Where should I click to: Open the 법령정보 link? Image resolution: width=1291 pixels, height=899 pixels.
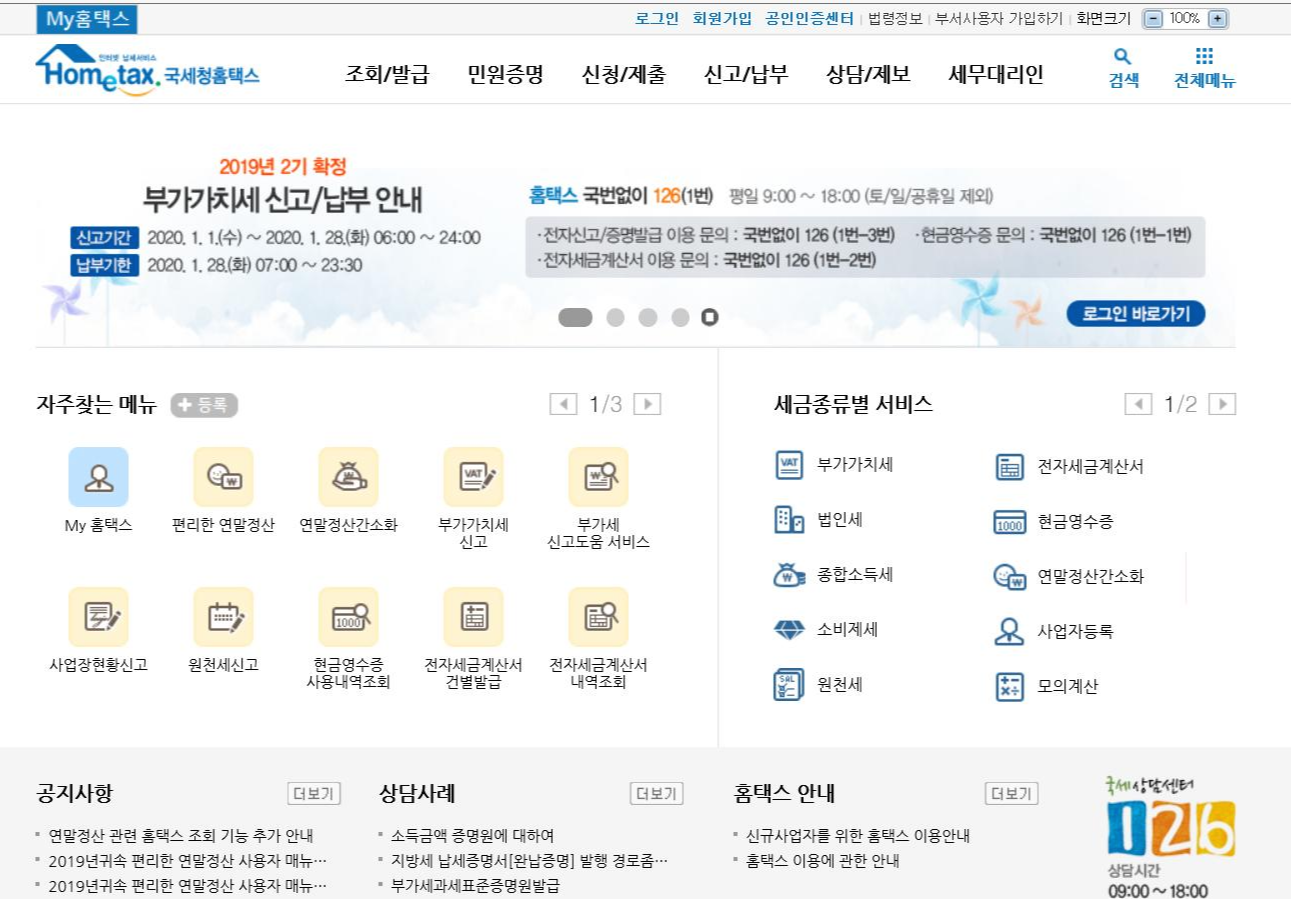895,18
